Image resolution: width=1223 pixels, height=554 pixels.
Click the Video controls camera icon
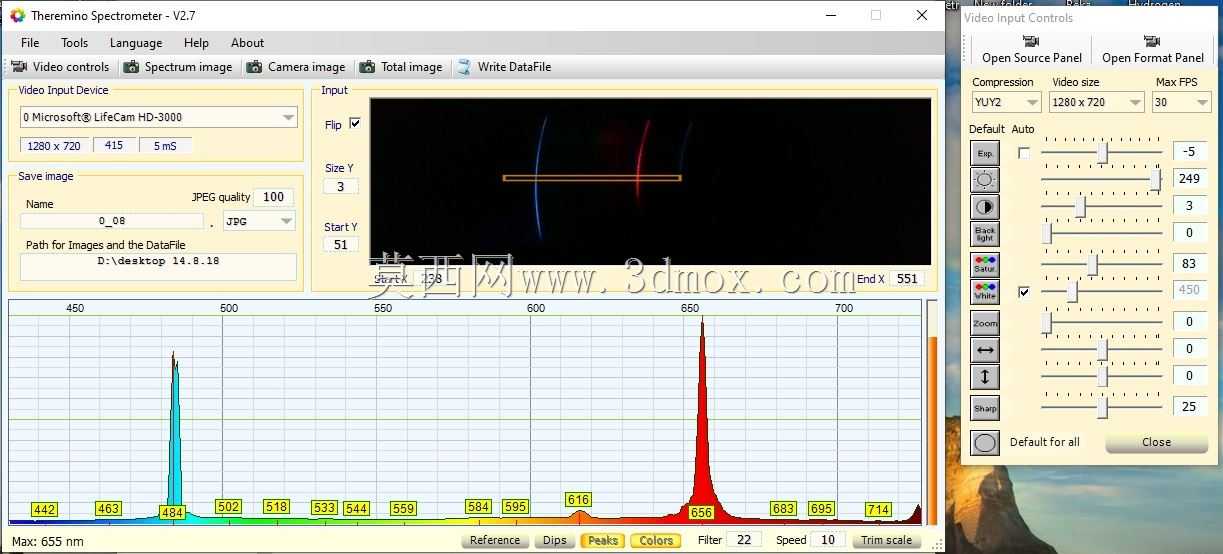(19, 67)
